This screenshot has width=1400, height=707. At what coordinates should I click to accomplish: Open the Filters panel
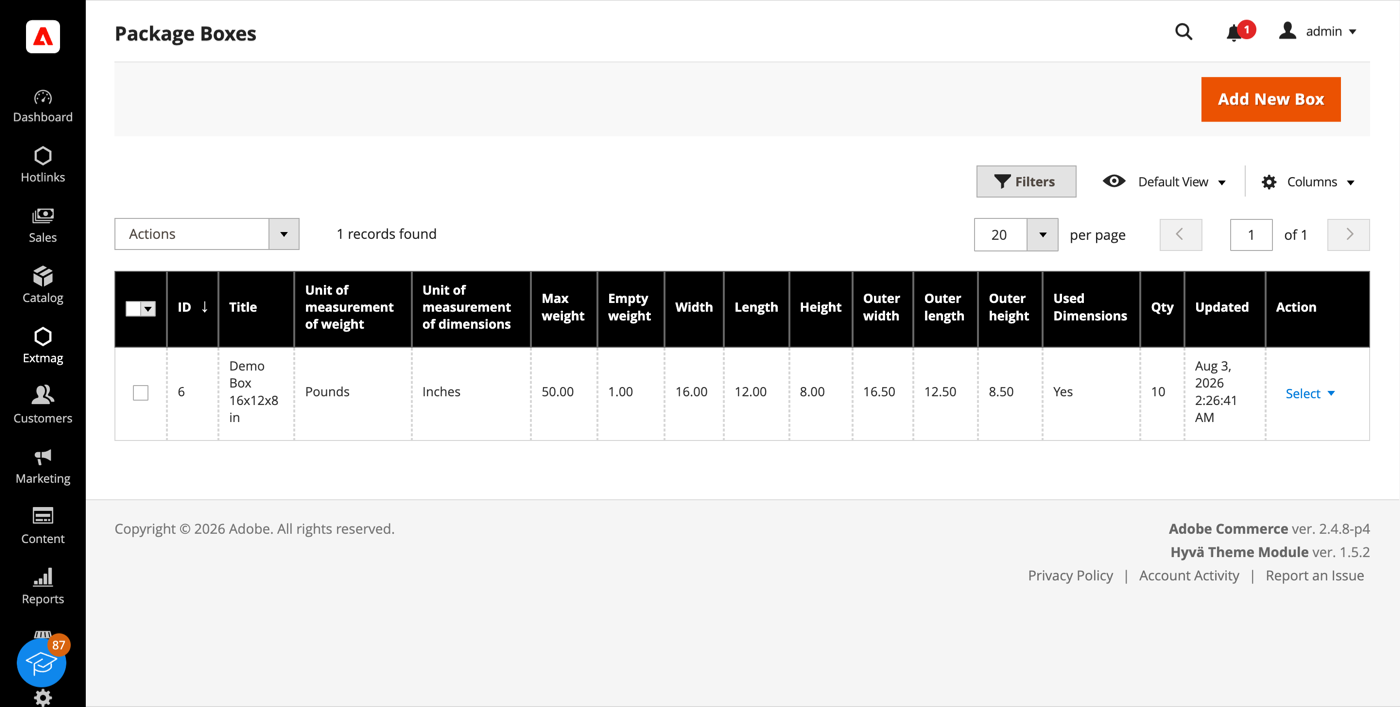(1026, 181)
